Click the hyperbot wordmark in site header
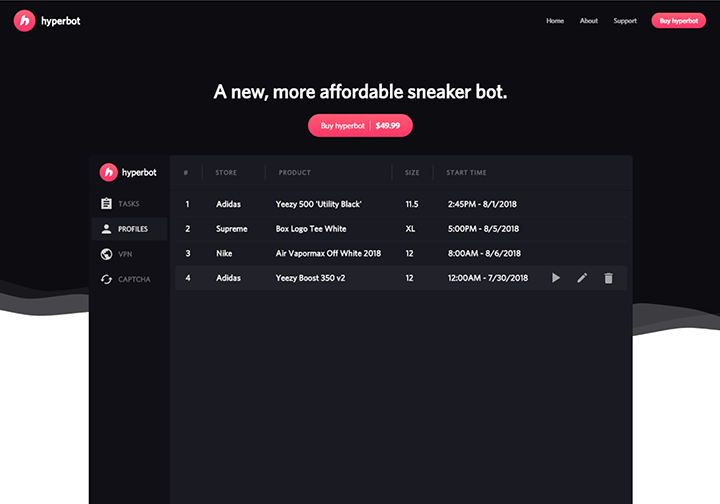This screenshot has height=504, width=720. click(61, 21)
